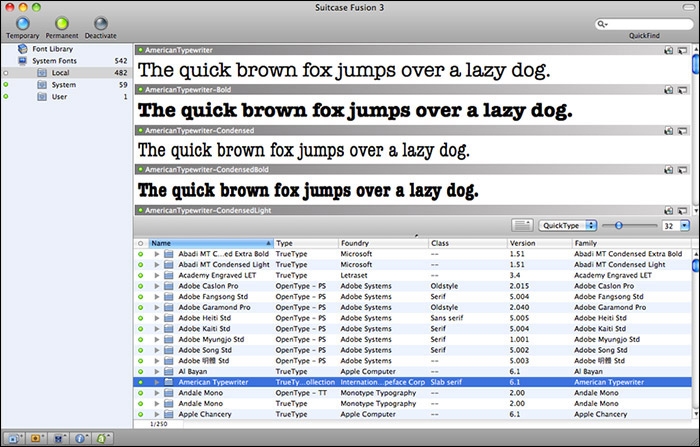Select the Font Library icon in sidebar
Image resolution: width=700 pixels, height=447 pixels.
point(22,49)
